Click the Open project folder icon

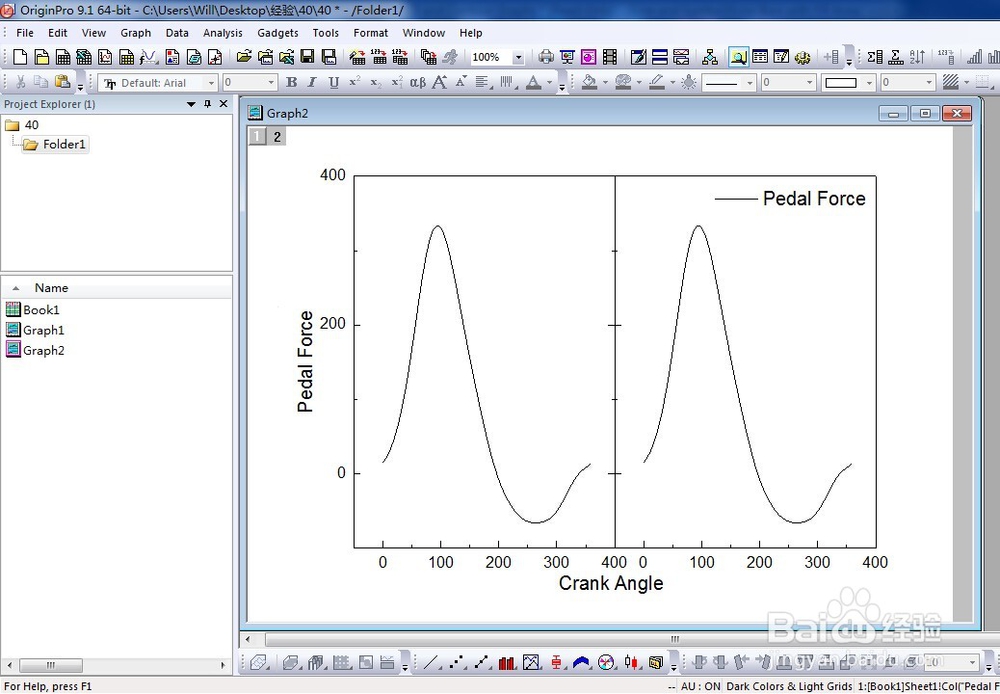point(243,57)
